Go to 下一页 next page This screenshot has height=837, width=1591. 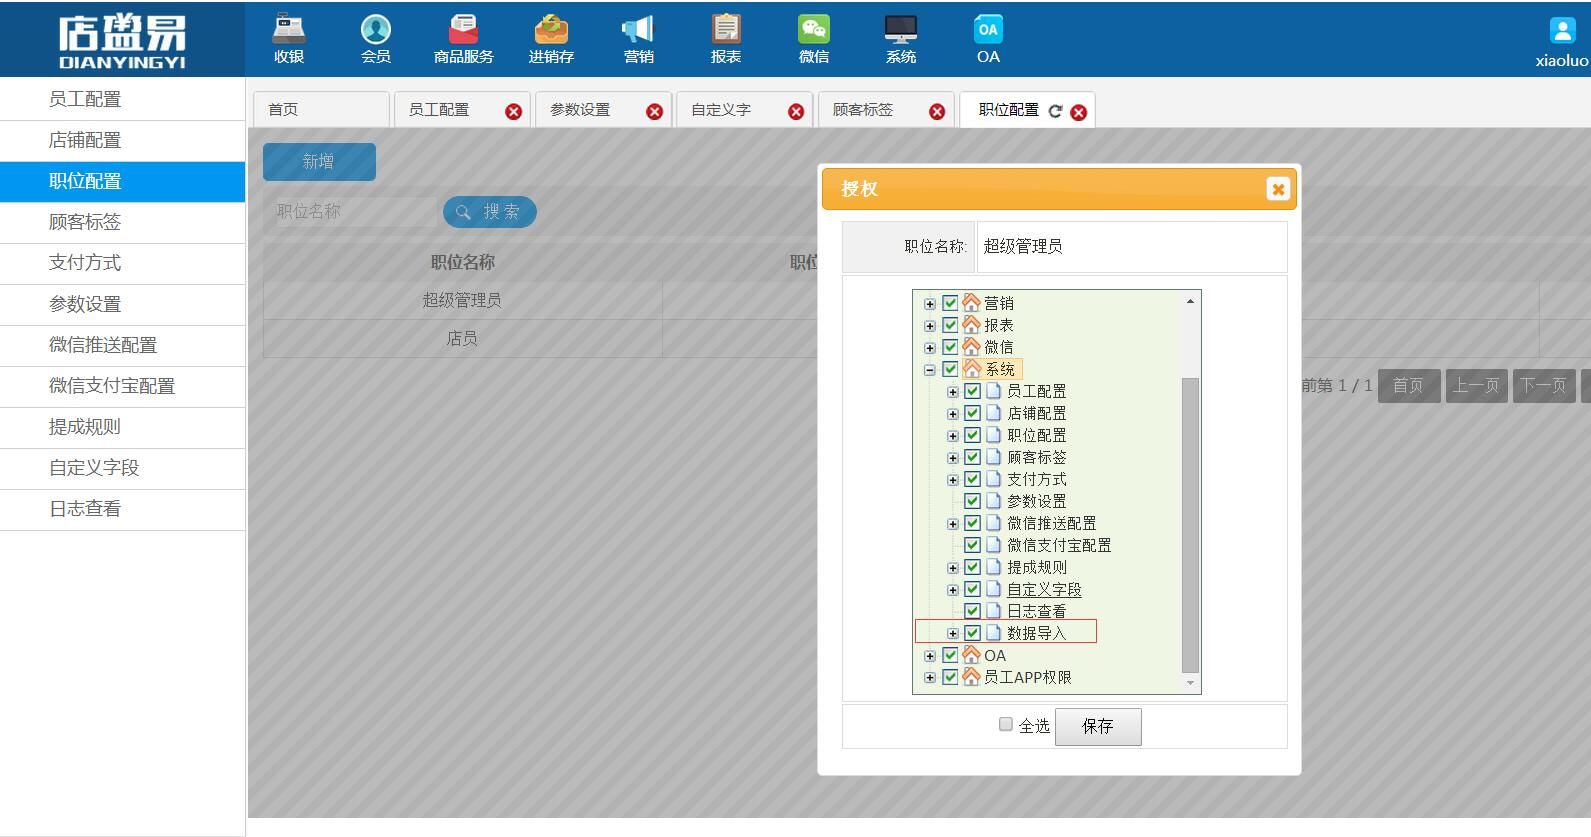pyautogui.click(x=1544, y=385)
